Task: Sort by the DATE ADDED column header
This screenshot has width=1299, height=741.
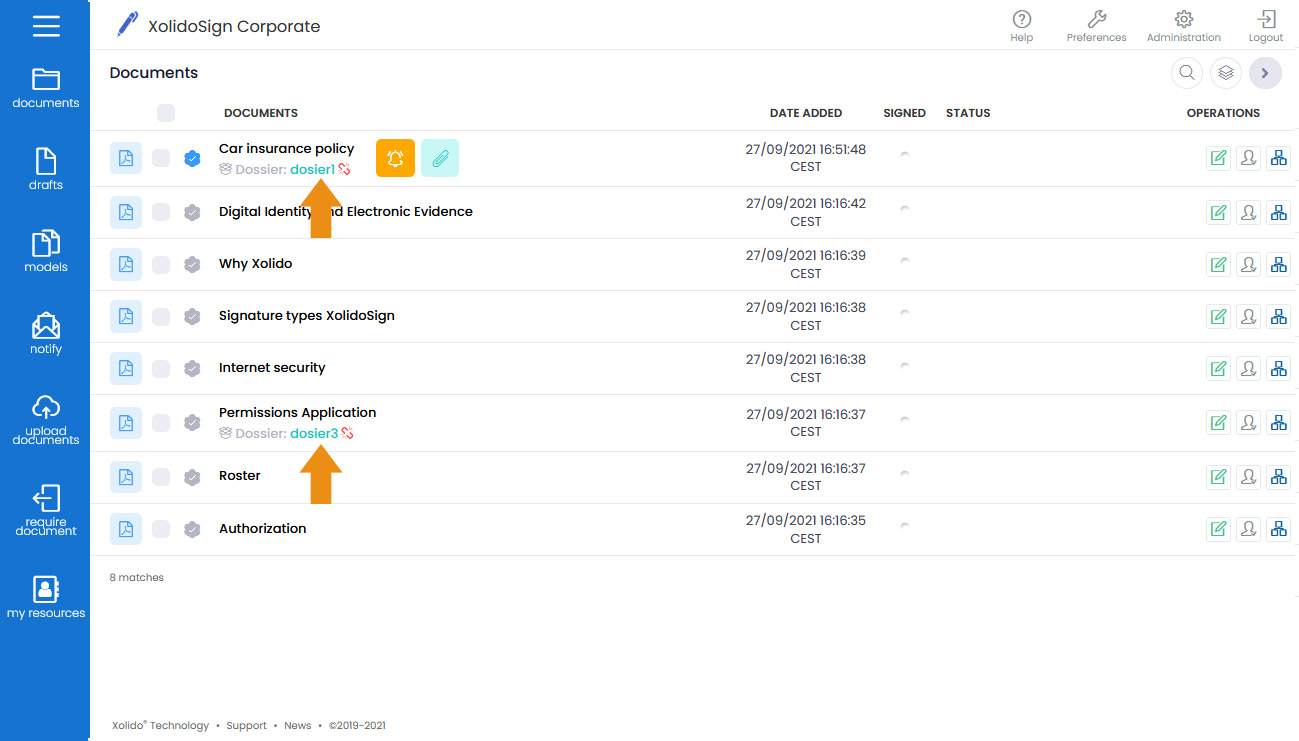Action: pyautogui.click(x=806, y=113)
